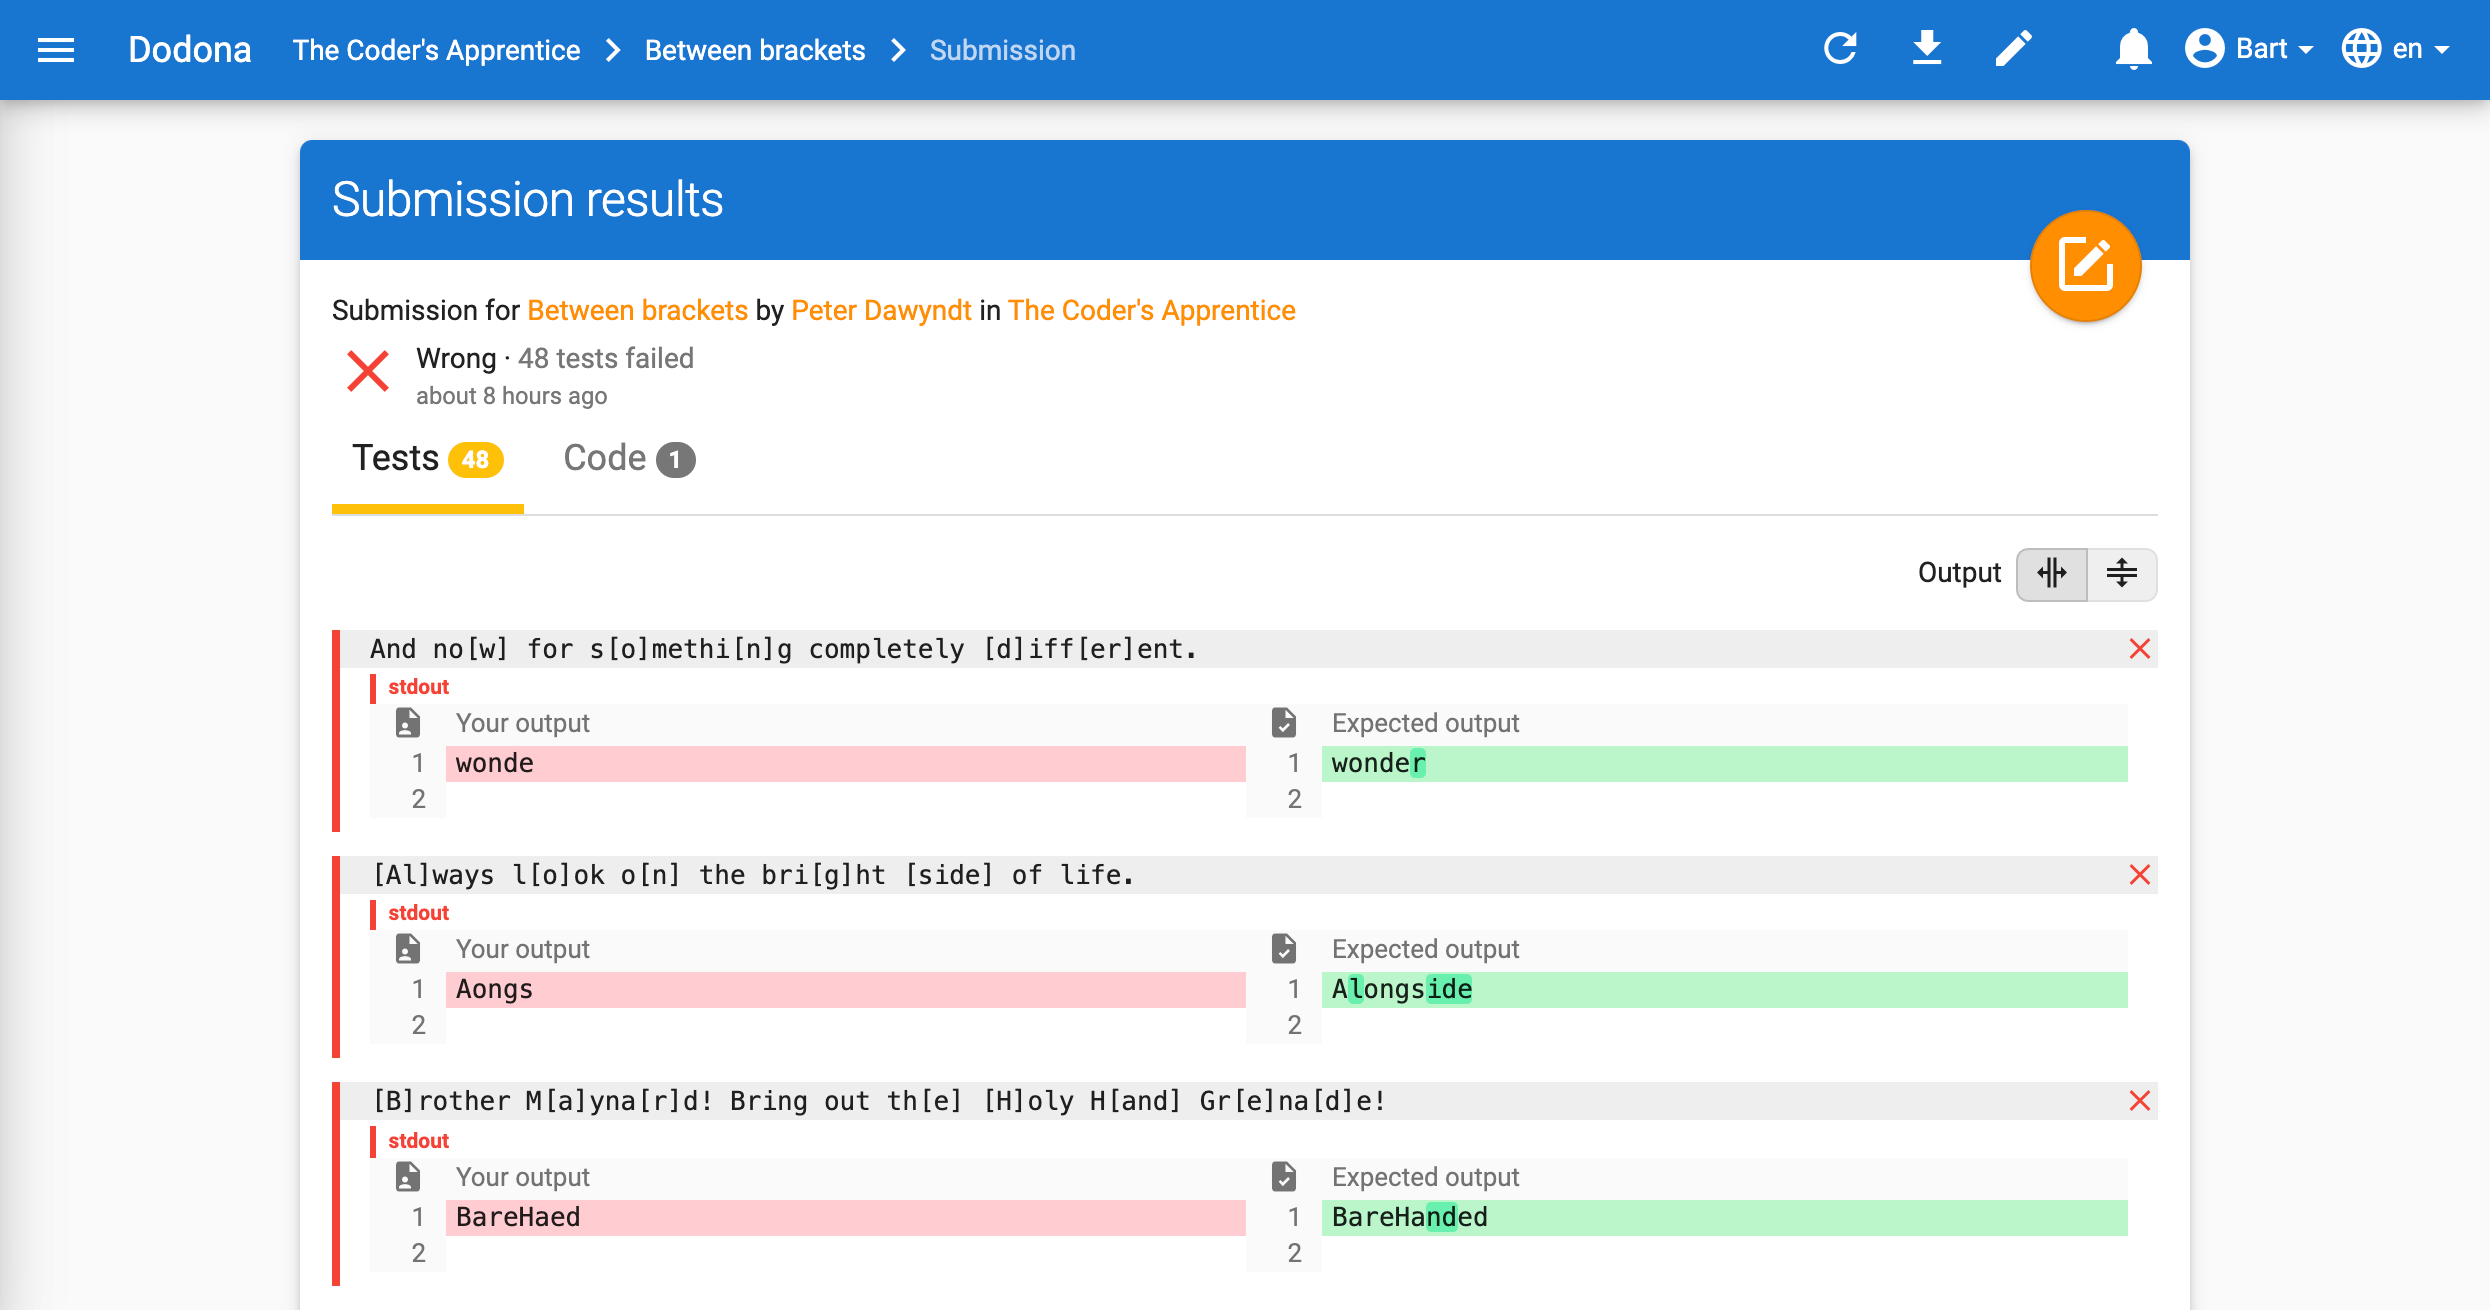Click the Between brackets breadcrumb
Screen dimensions: 2490x1310
pyautogui.click(x=754, y=50)
